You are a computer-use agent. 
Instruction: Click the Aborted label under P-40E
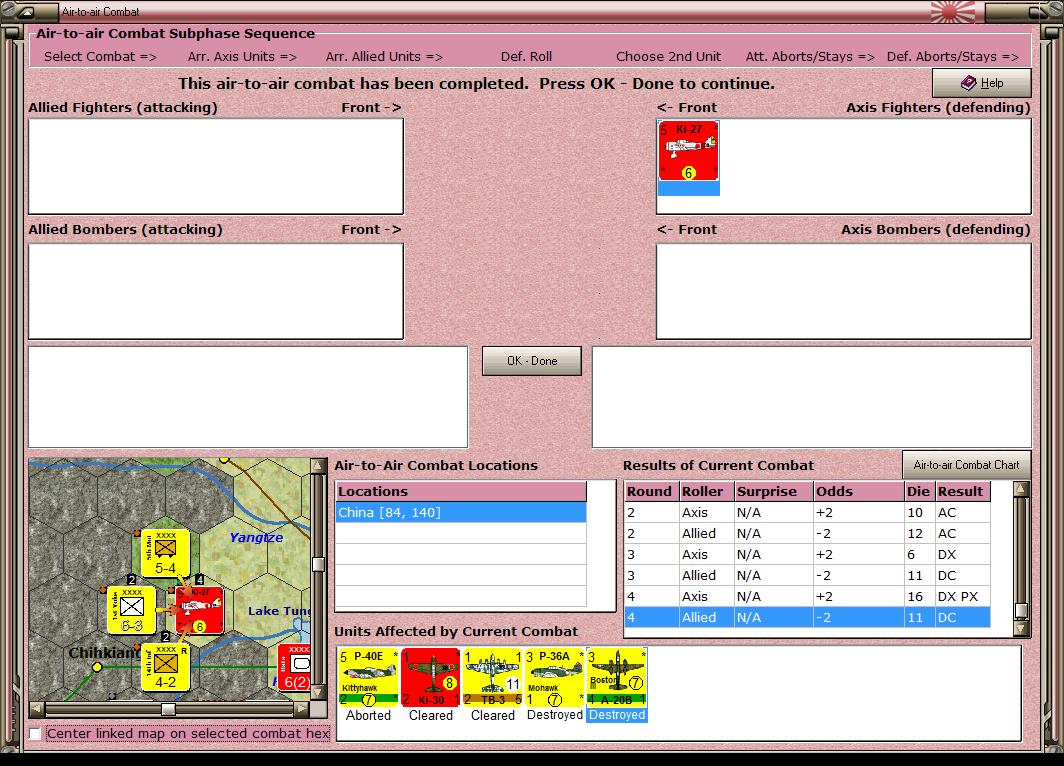click(x=368, y=715)
